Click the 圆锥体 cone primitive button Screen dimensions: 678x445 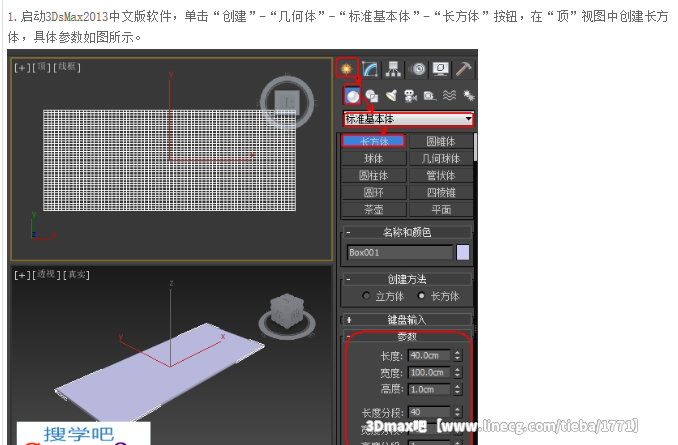[441, 141]
